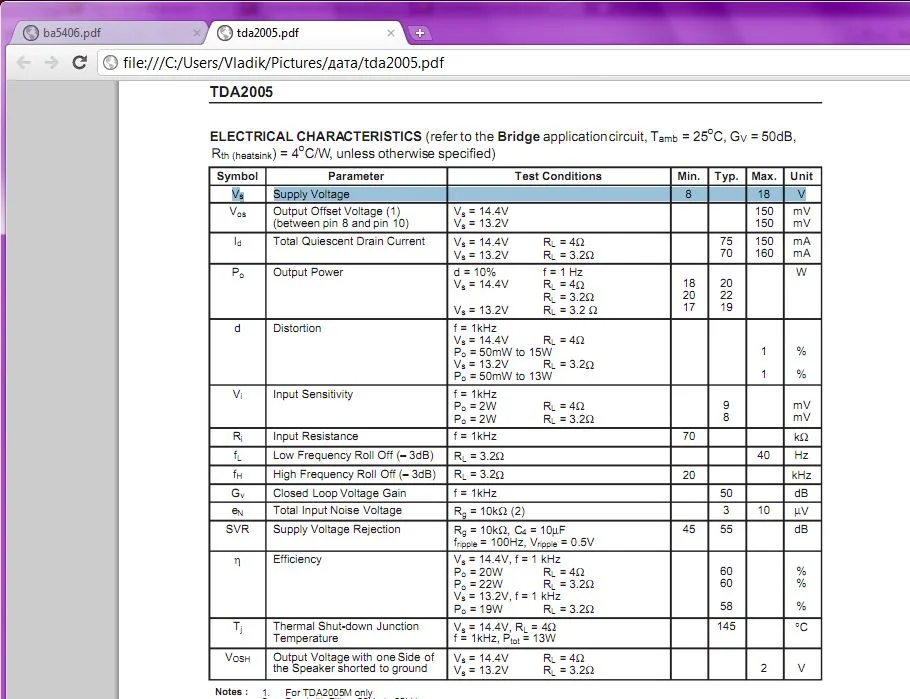
Task: Click 'fripple = 100Hz, Vripple = 0.5V' condition
Action: point(523,542)
